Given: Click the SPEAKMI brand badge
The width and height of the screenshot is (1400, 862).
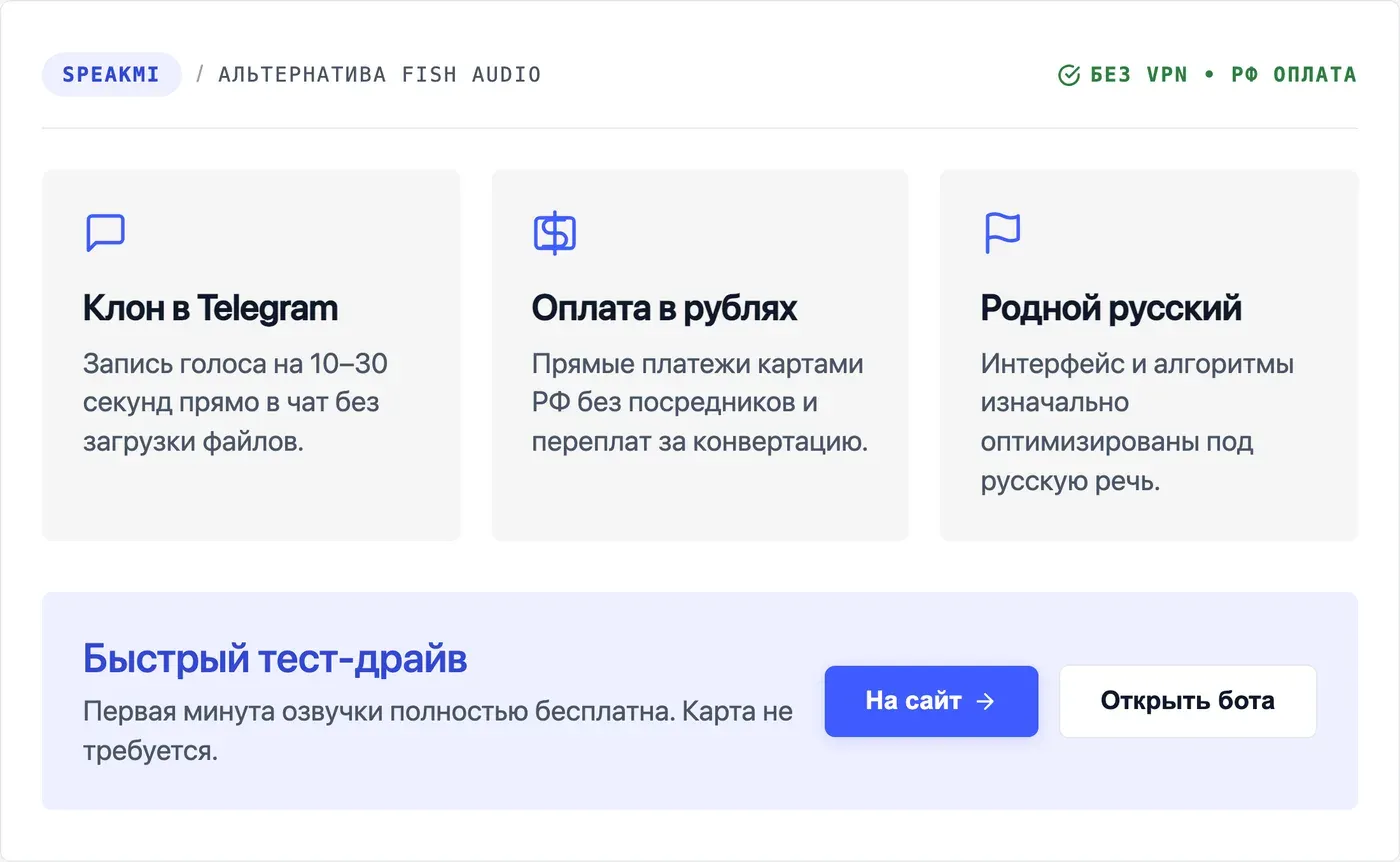Looking at the screenshot, I should [x=111, y=75].
